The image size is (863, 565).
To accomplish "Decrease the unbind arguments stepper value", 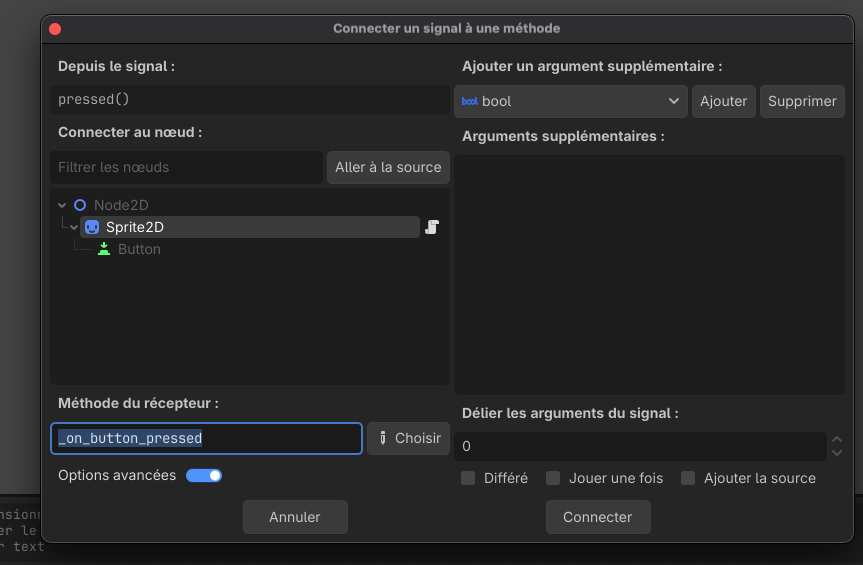I will [x=837, y=453].
